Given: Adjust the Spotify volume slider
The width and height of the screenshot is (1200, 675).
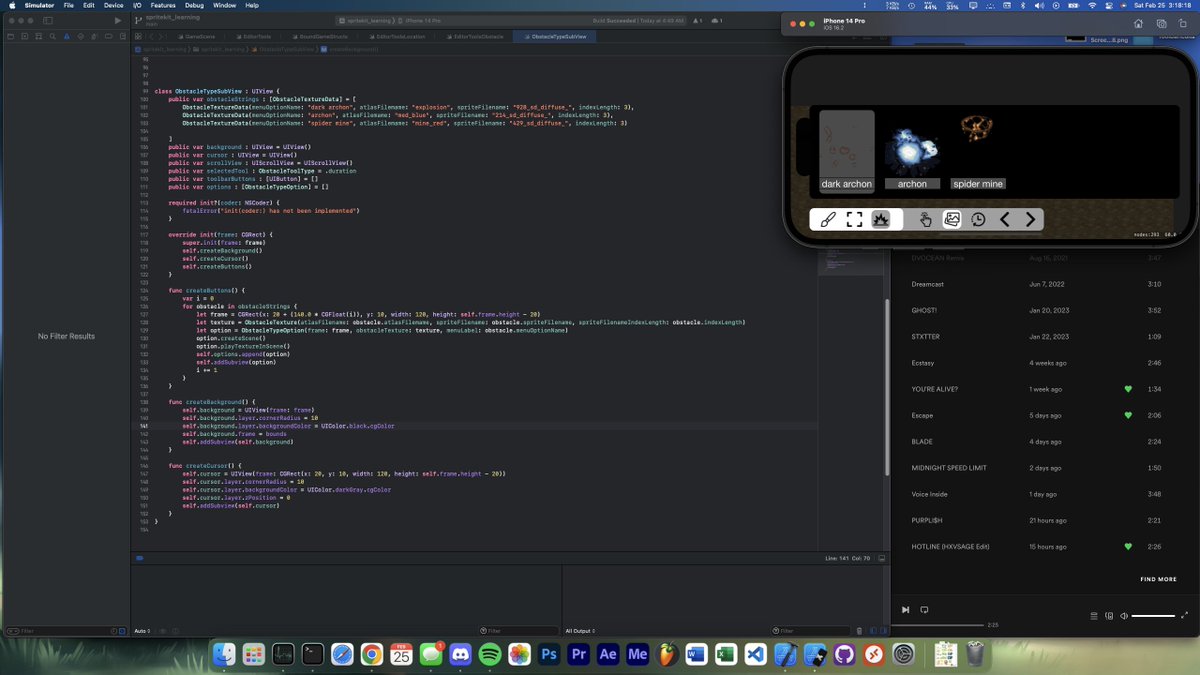Looking at the screenshot, I should [x=1153, y=616].
